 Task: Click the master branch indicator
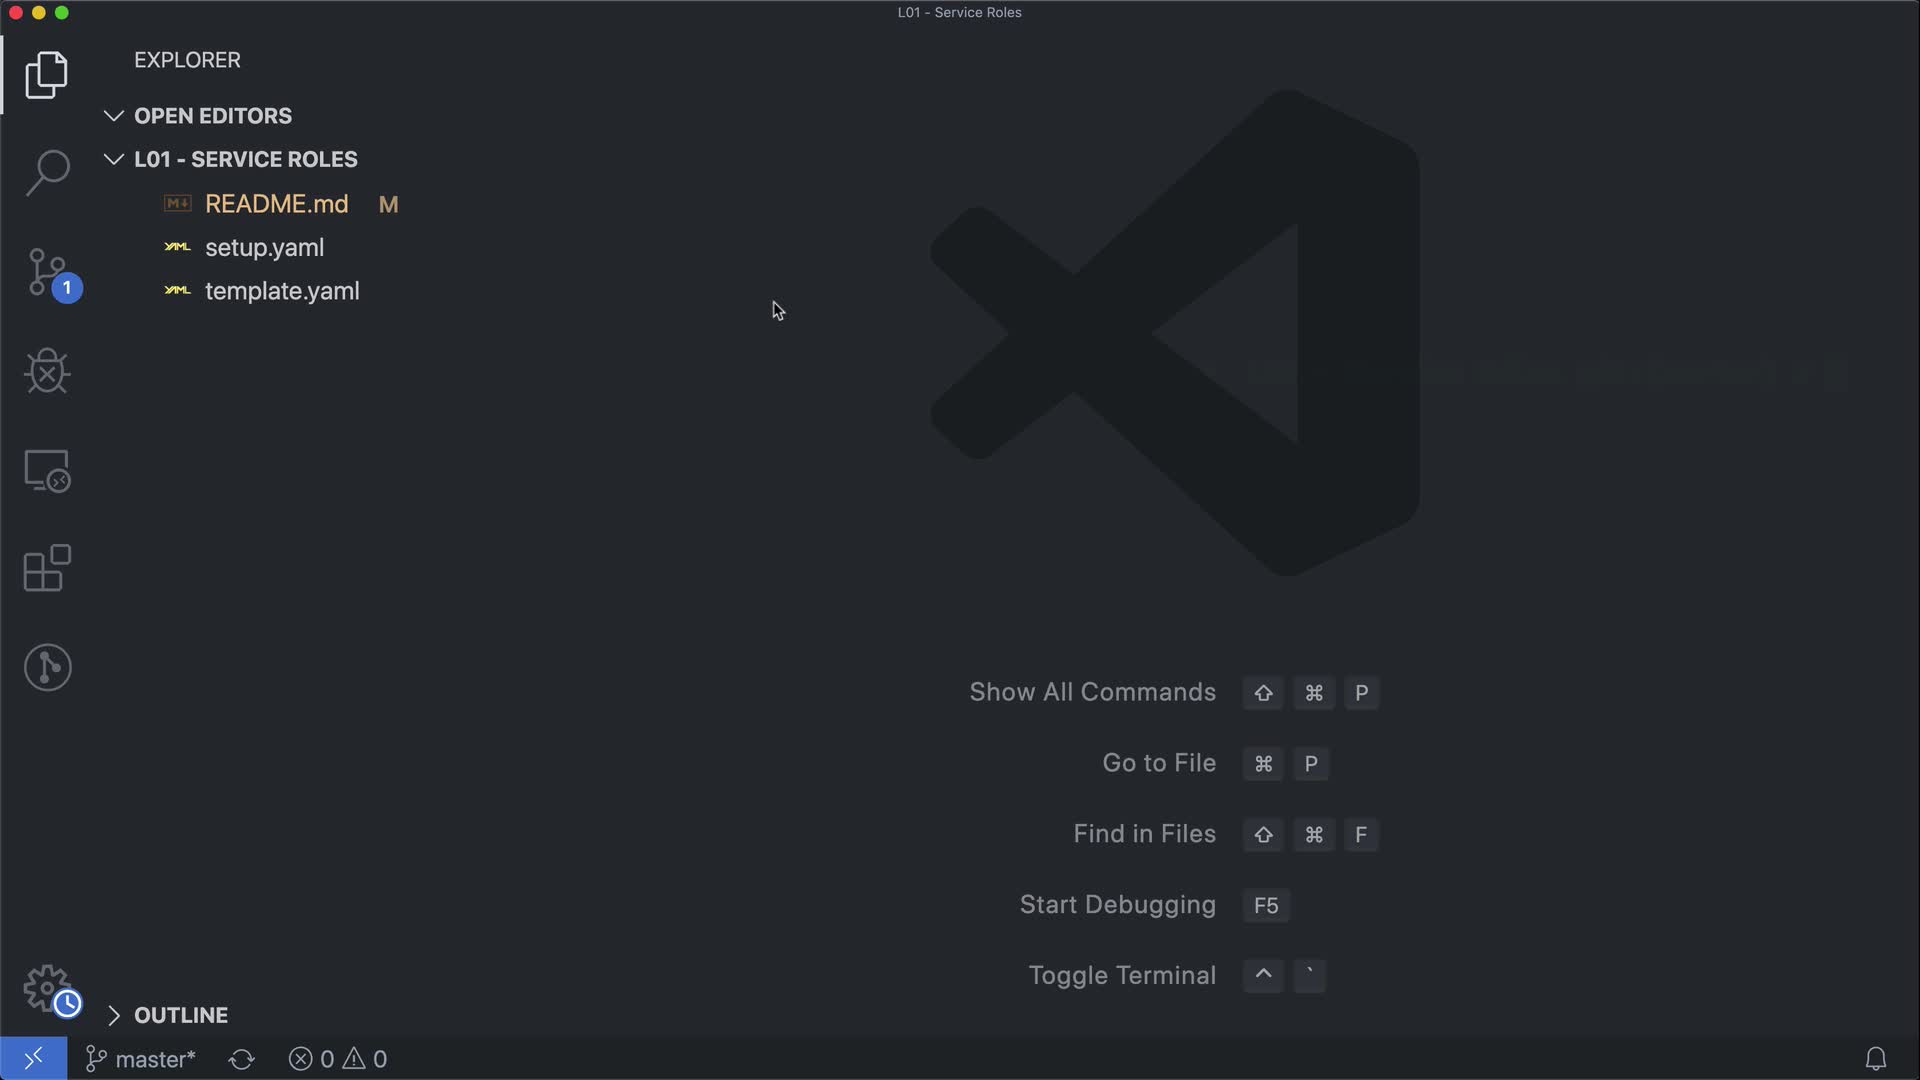(142, 1059)
